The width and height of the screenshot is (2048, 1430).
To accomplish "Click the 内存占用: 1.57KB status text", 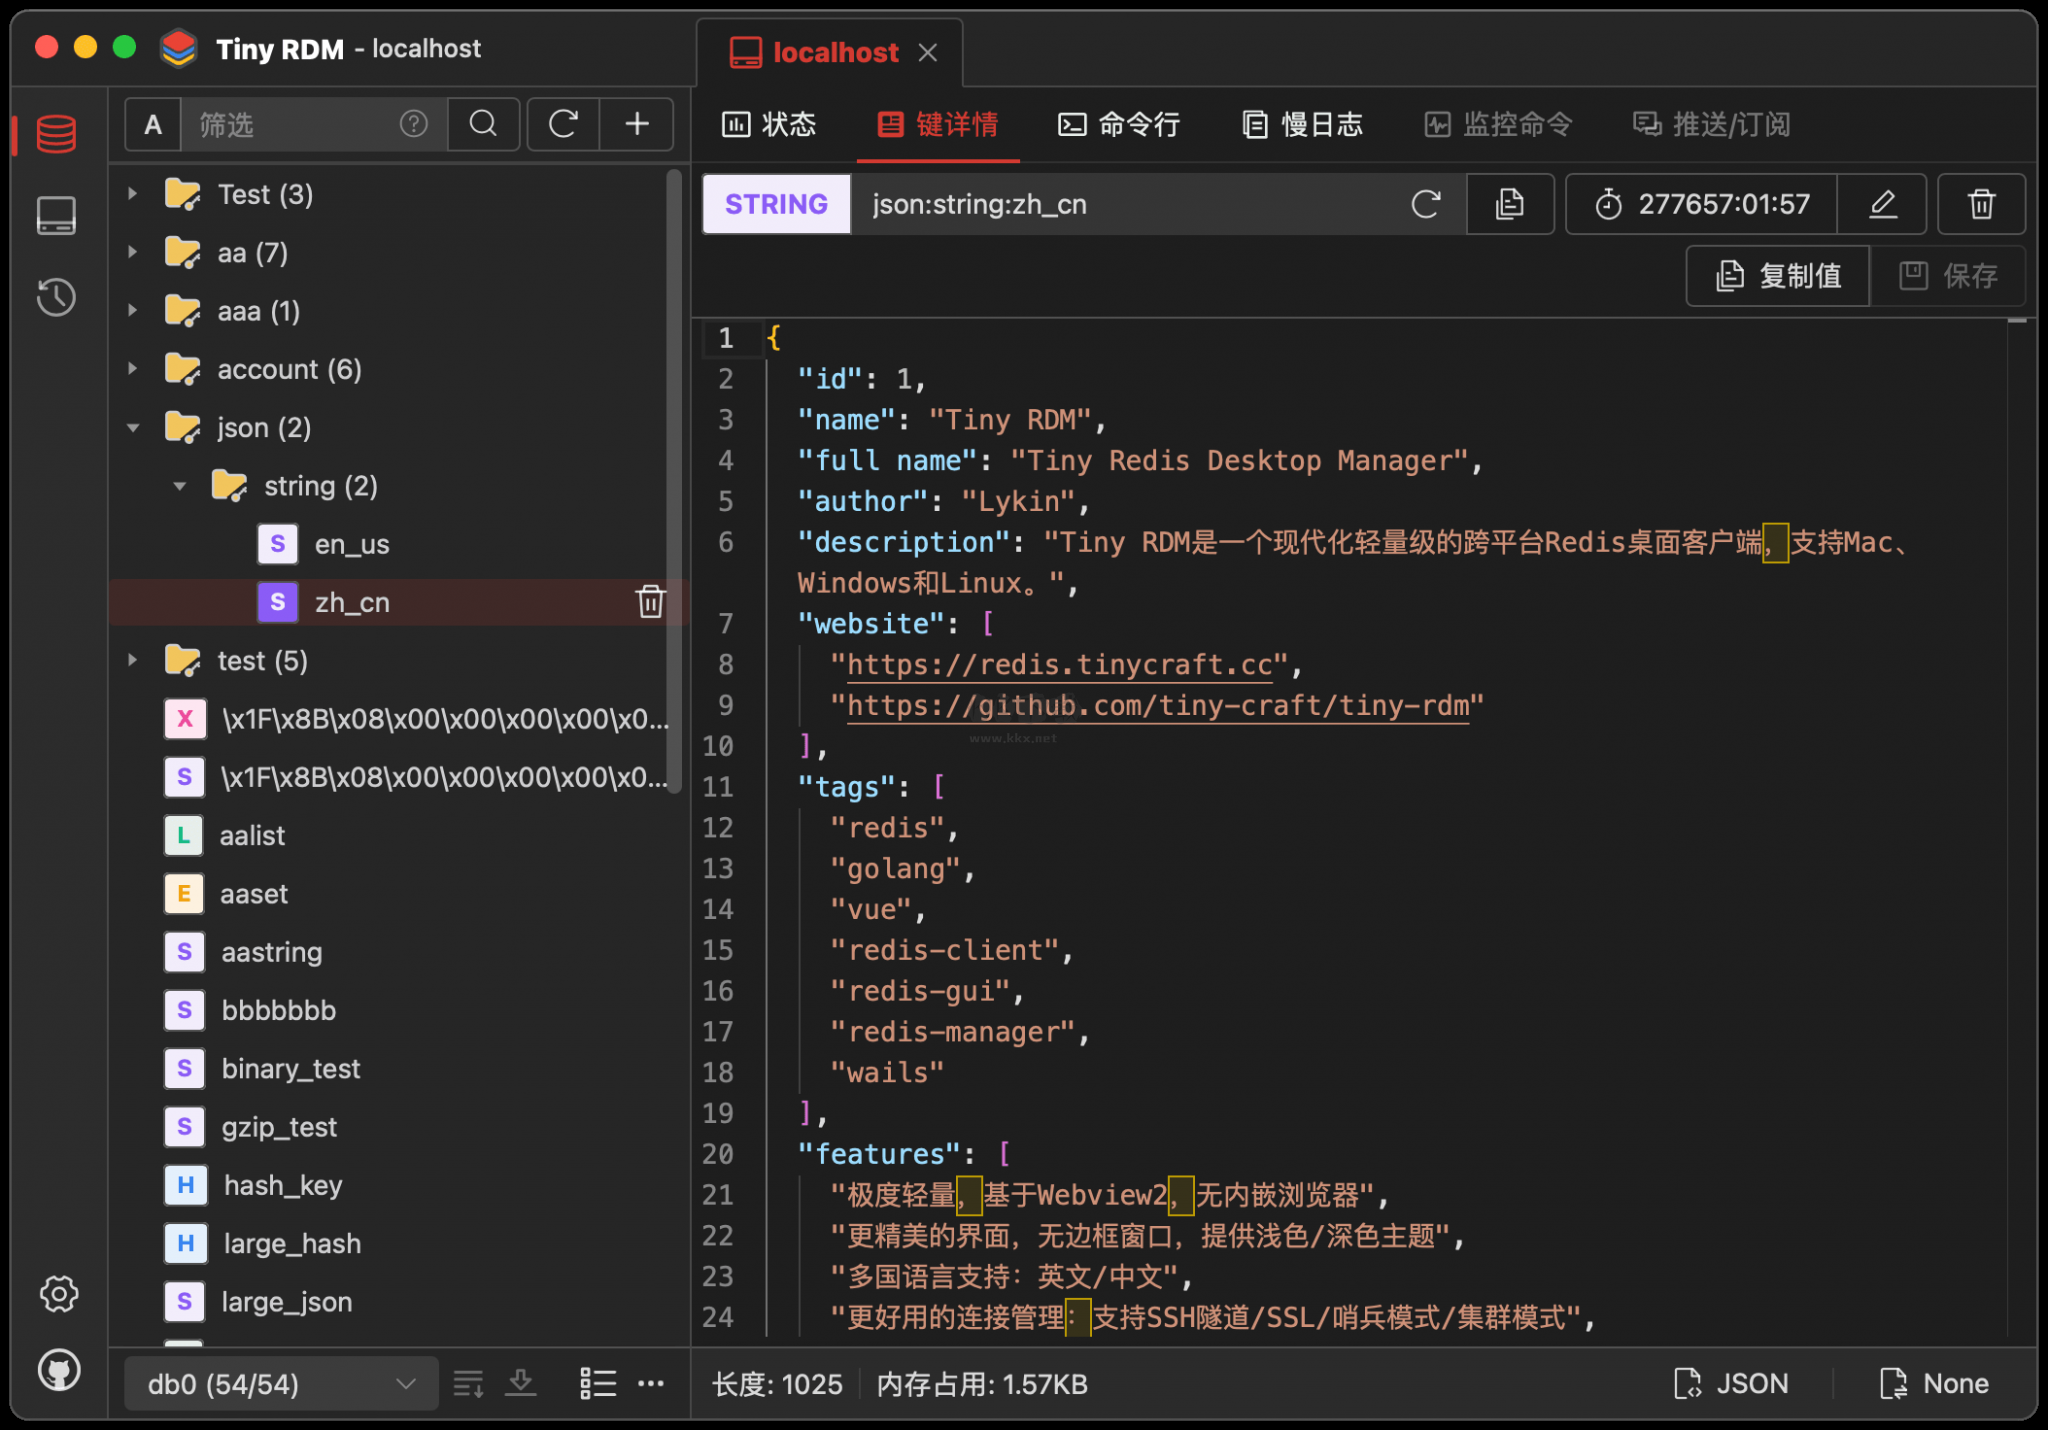I will pyautogui.click(x=982, y=1384).
